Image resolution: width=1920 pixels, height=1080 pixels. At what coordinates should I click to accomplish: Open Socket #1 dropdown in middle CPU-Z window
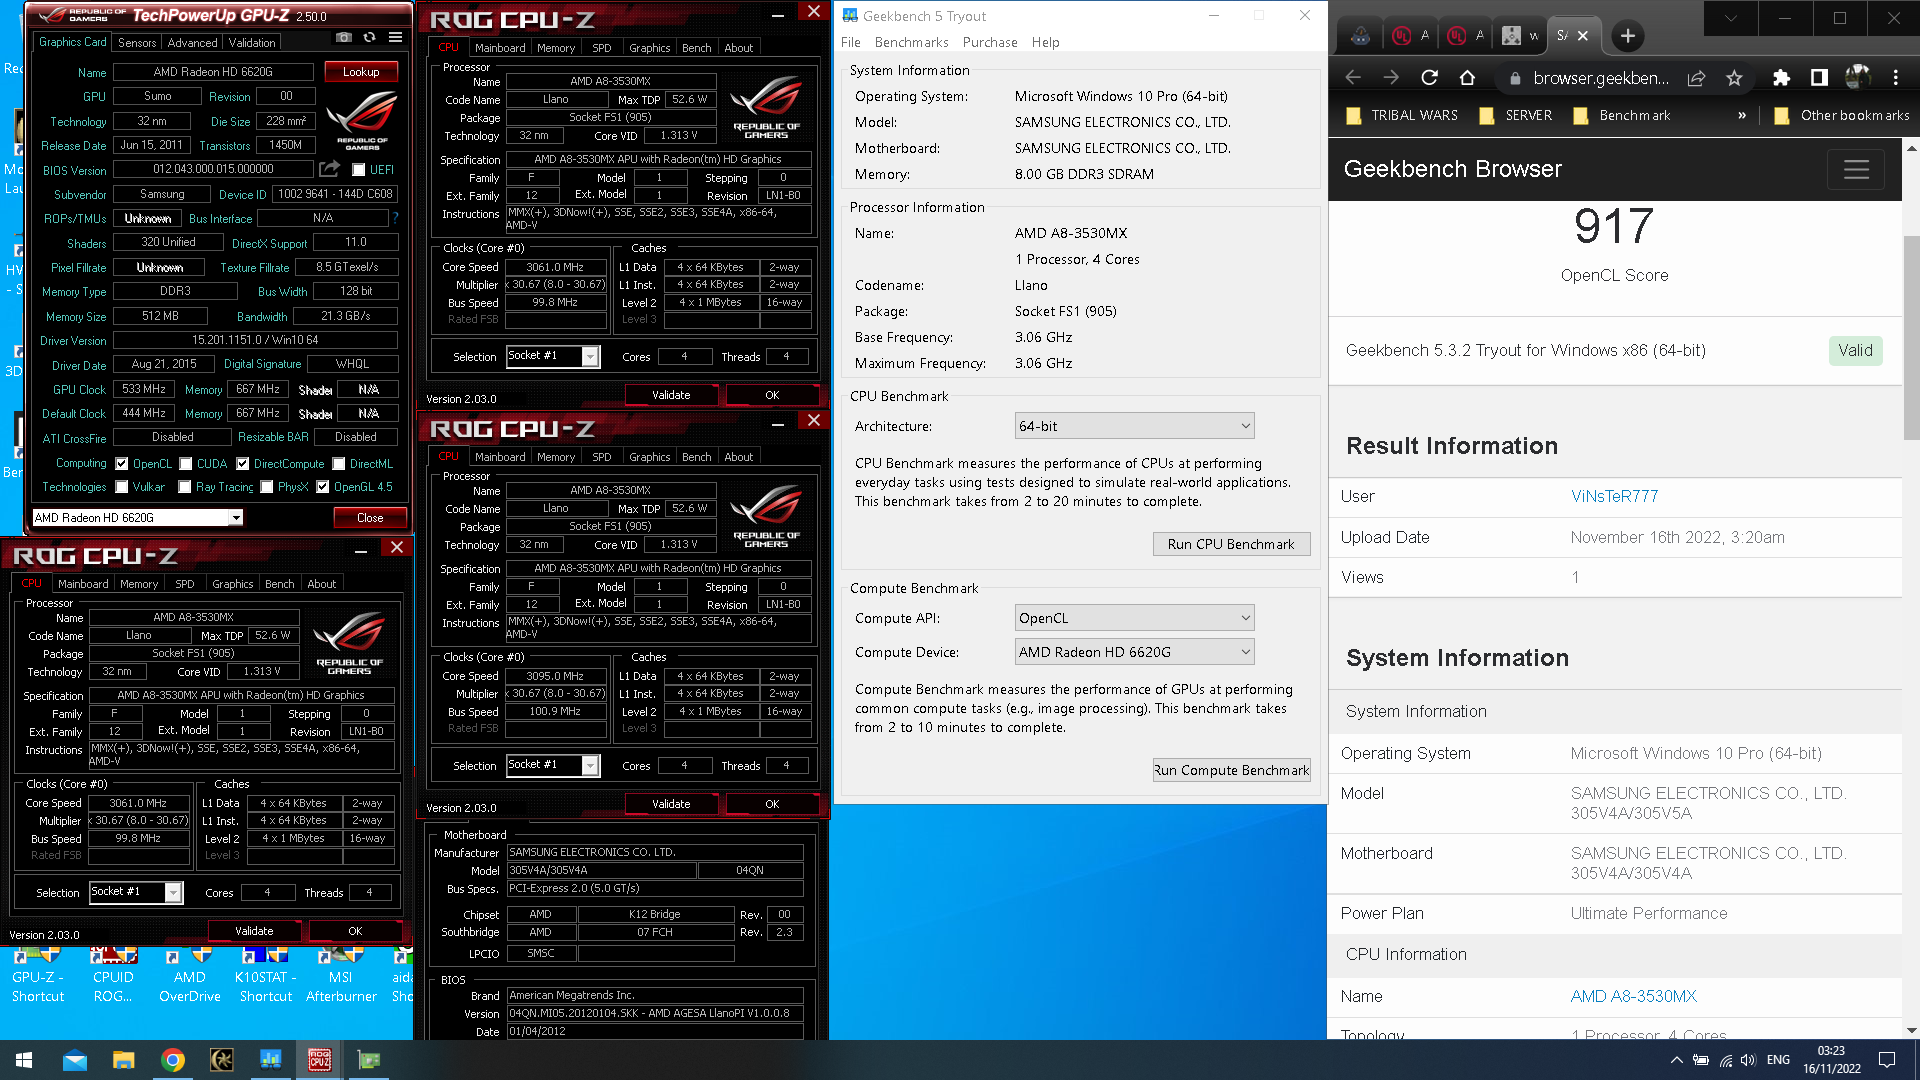(552, 765)
